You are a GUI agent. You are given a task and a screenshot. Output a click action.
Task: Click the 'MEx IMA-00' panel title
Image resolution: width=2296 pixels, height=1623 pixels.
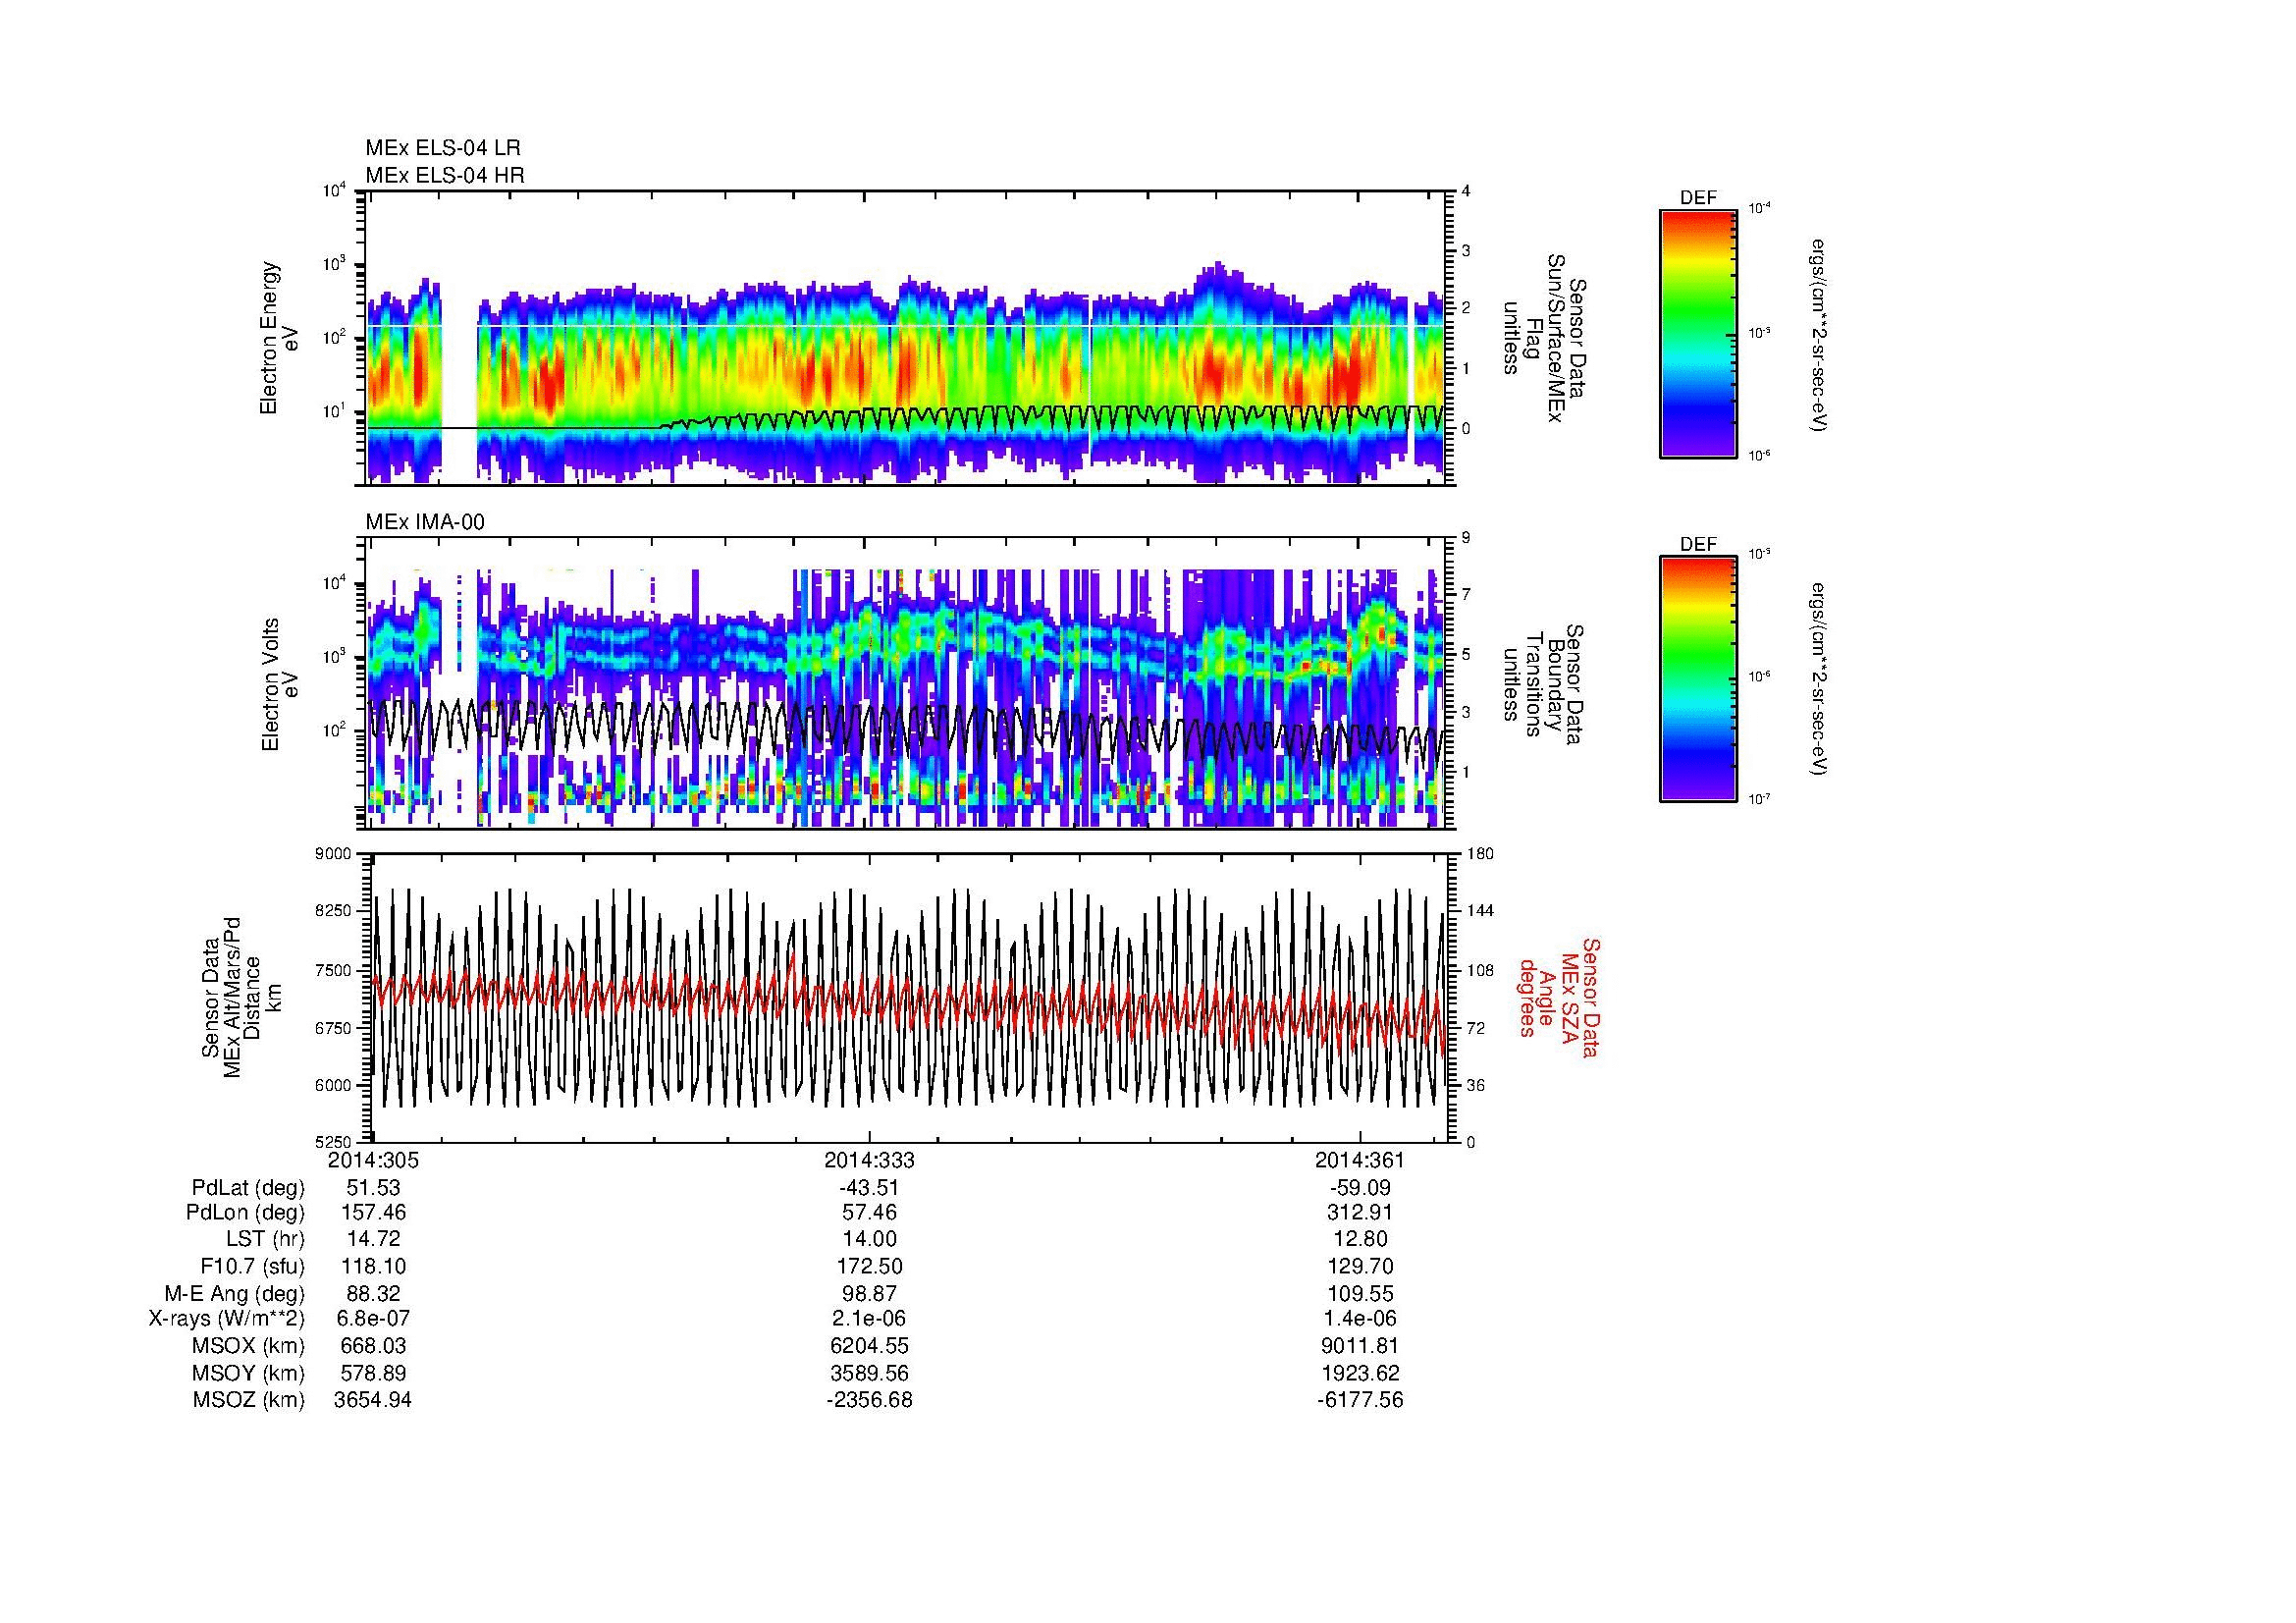[x=425, y=522]
